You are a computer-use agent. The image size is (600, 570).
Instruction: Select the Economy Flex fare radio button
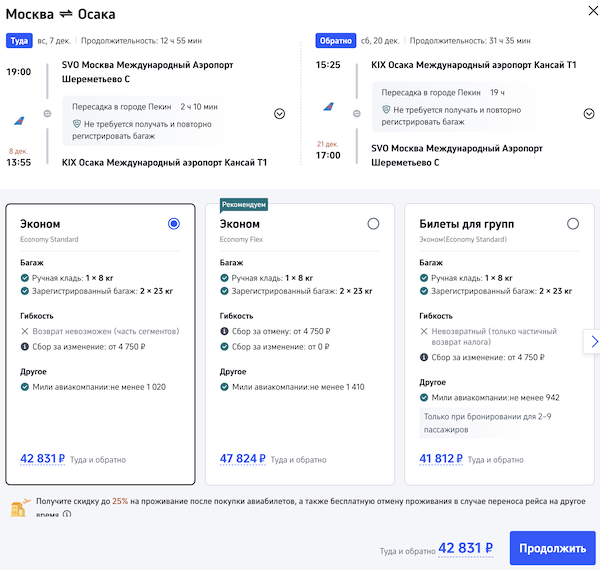coord(373,224)
